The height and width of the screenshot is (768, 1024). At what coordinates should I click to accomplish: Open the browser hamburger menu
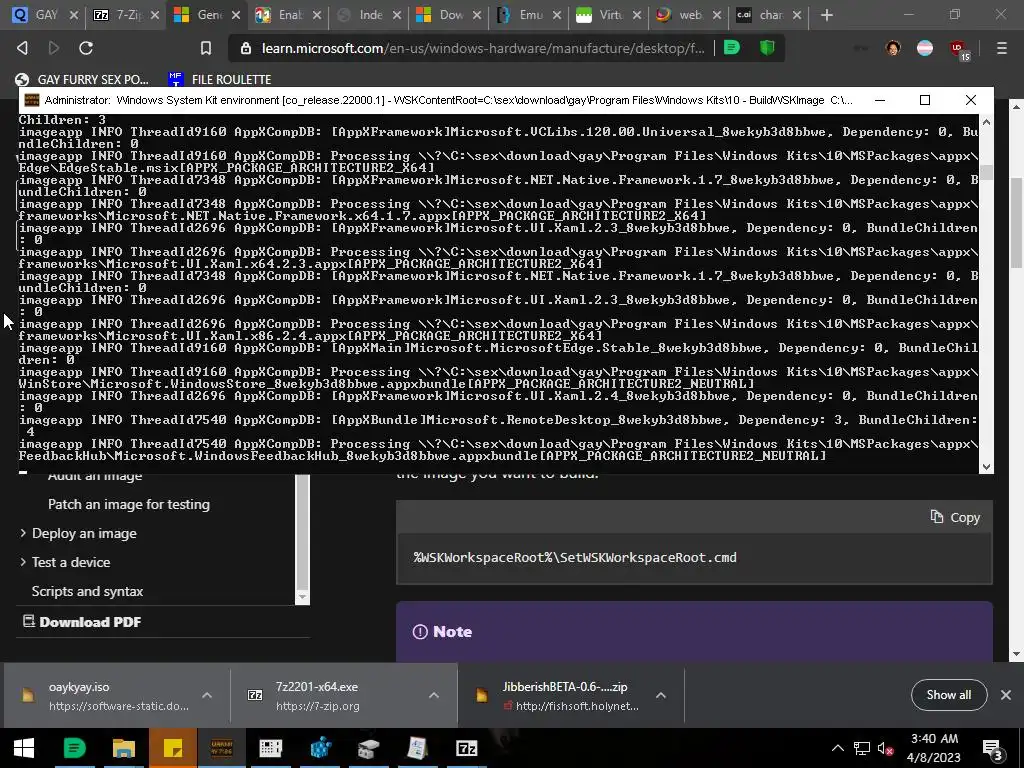pyautogui.click(x=1001, y=48)
